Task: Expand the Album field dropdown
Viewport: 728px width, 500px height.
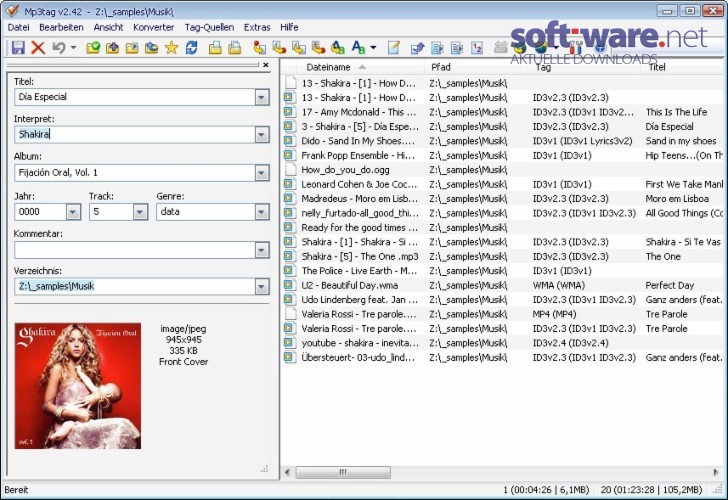Action: pyautogui.click(x=262, y=173)
